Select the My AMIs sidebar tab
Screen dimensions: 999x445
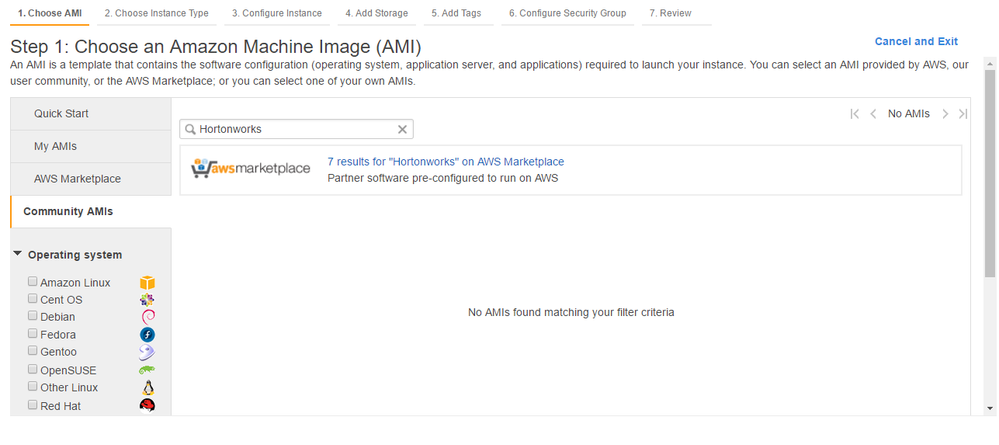point(90,147)
